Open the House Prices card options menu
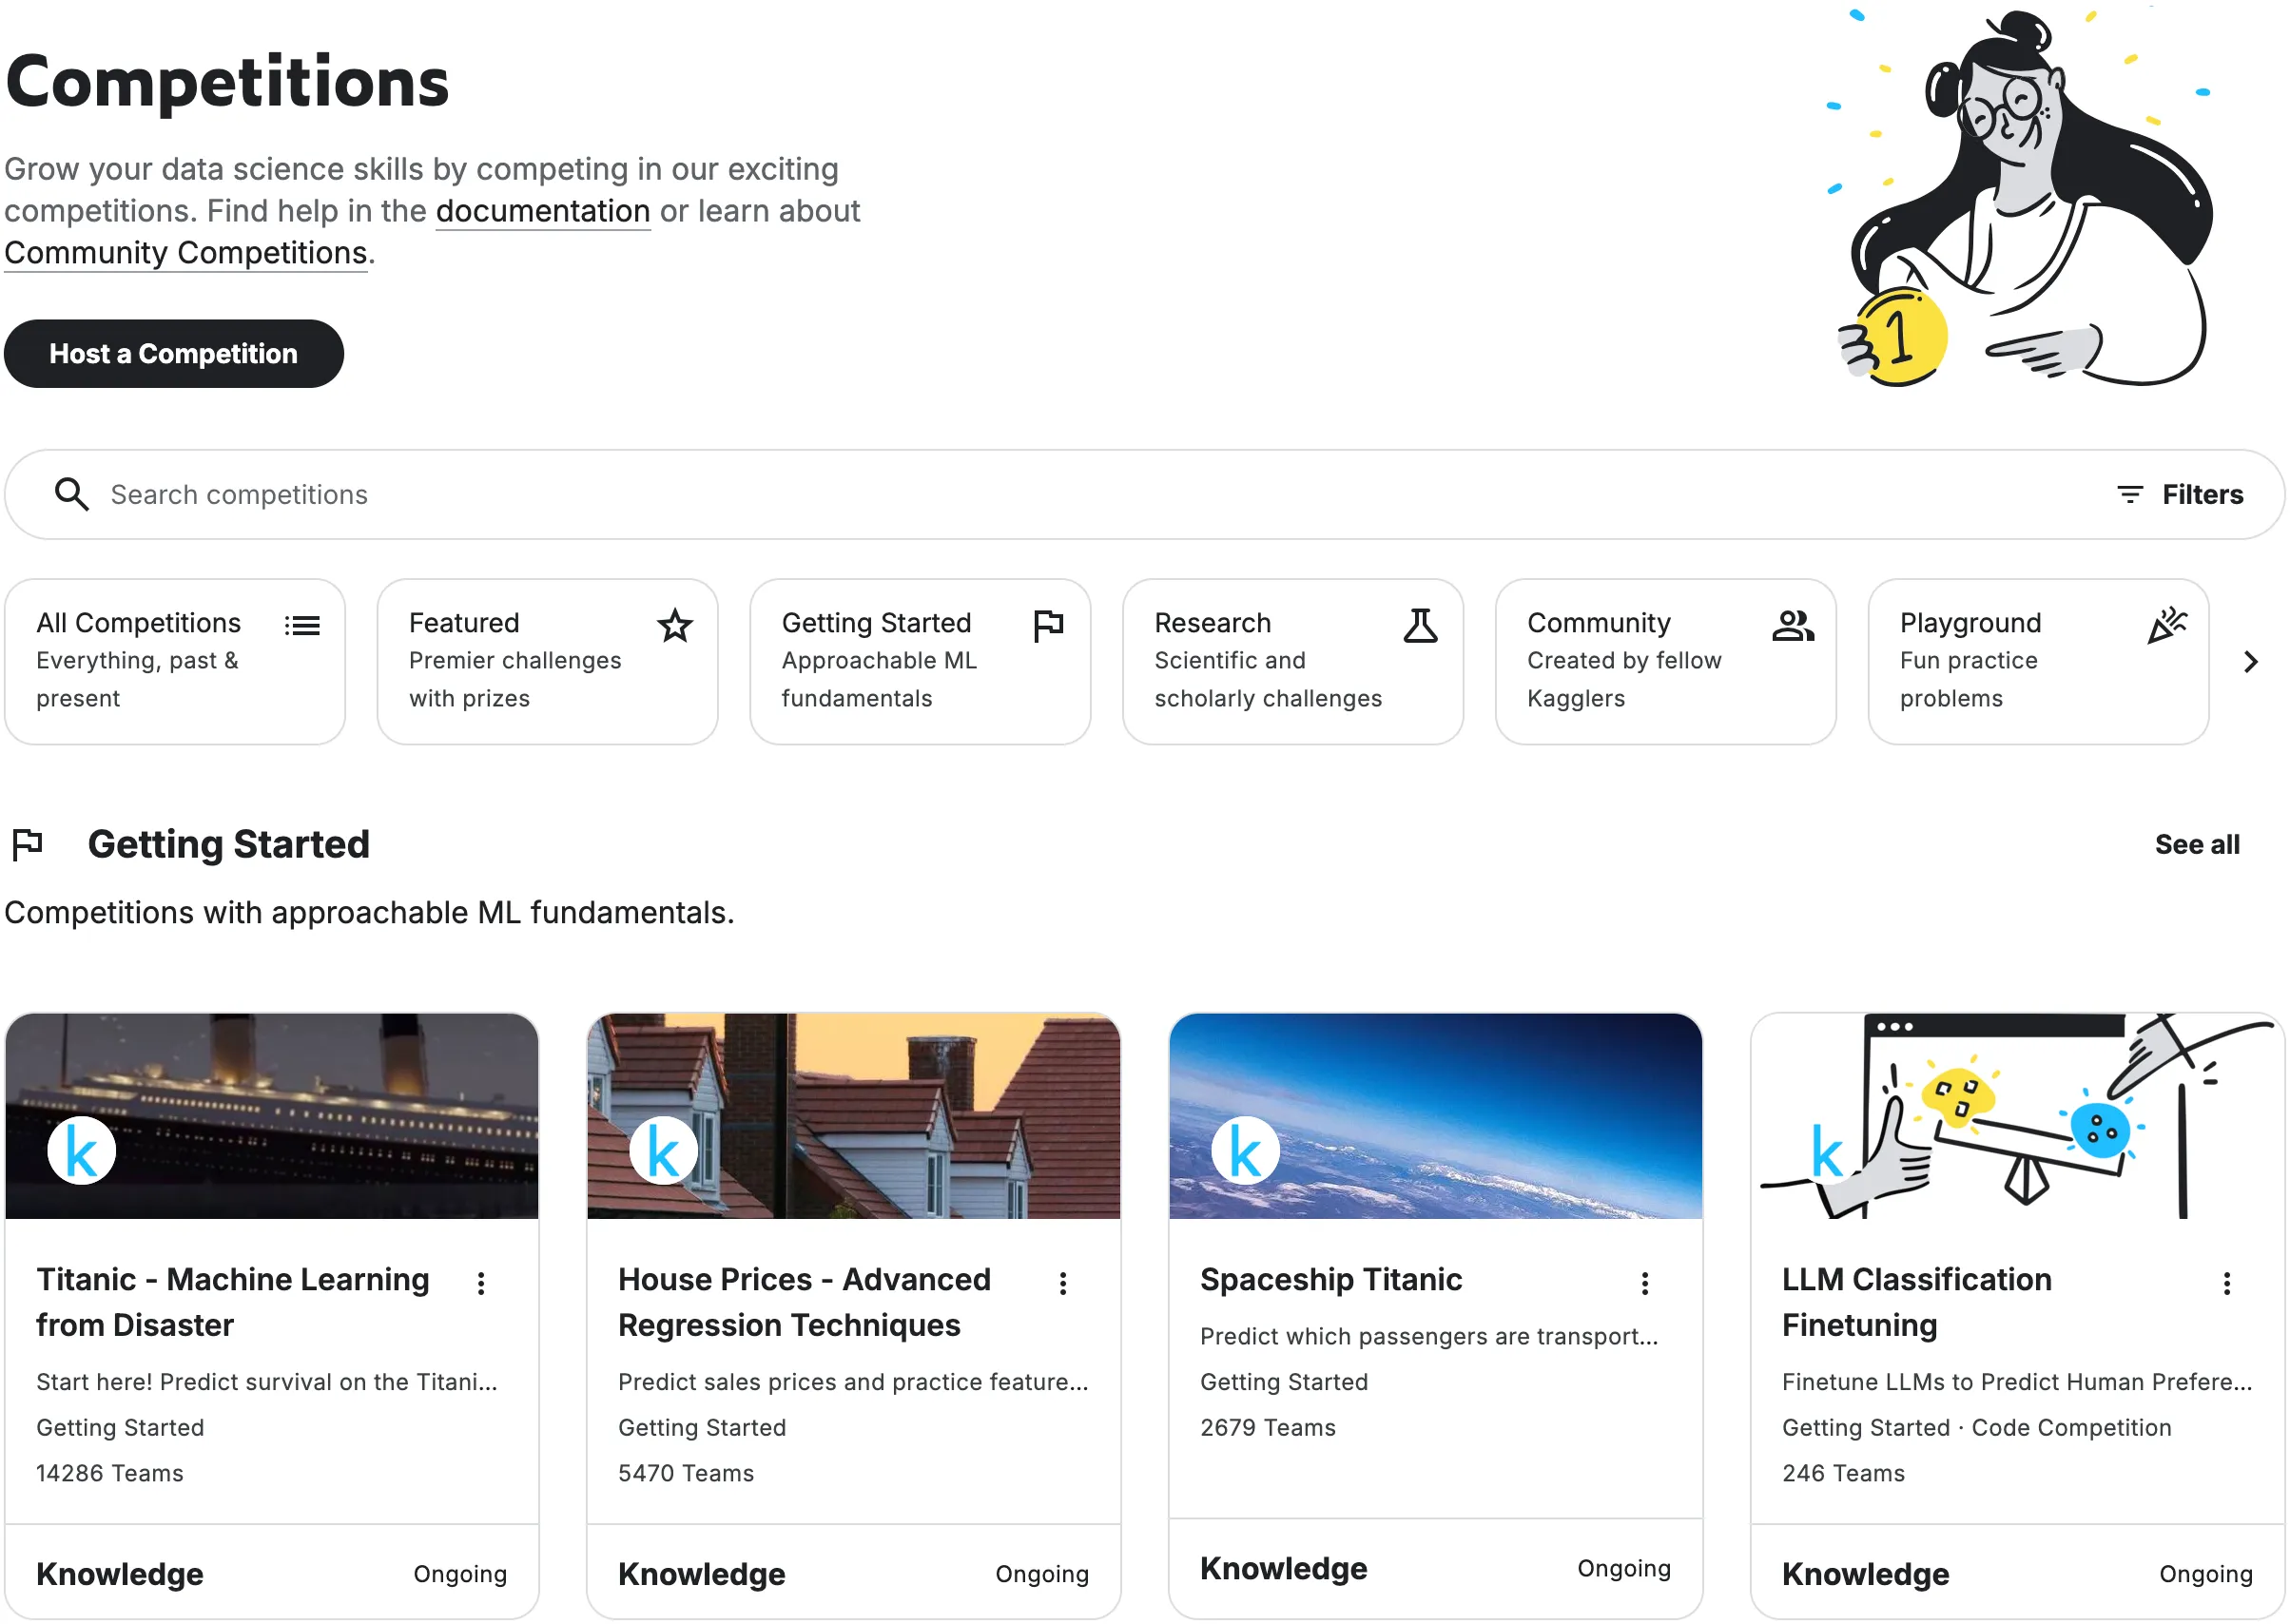Viewport: 2290px width, 1624px height. click(x=1063, y=1283)
